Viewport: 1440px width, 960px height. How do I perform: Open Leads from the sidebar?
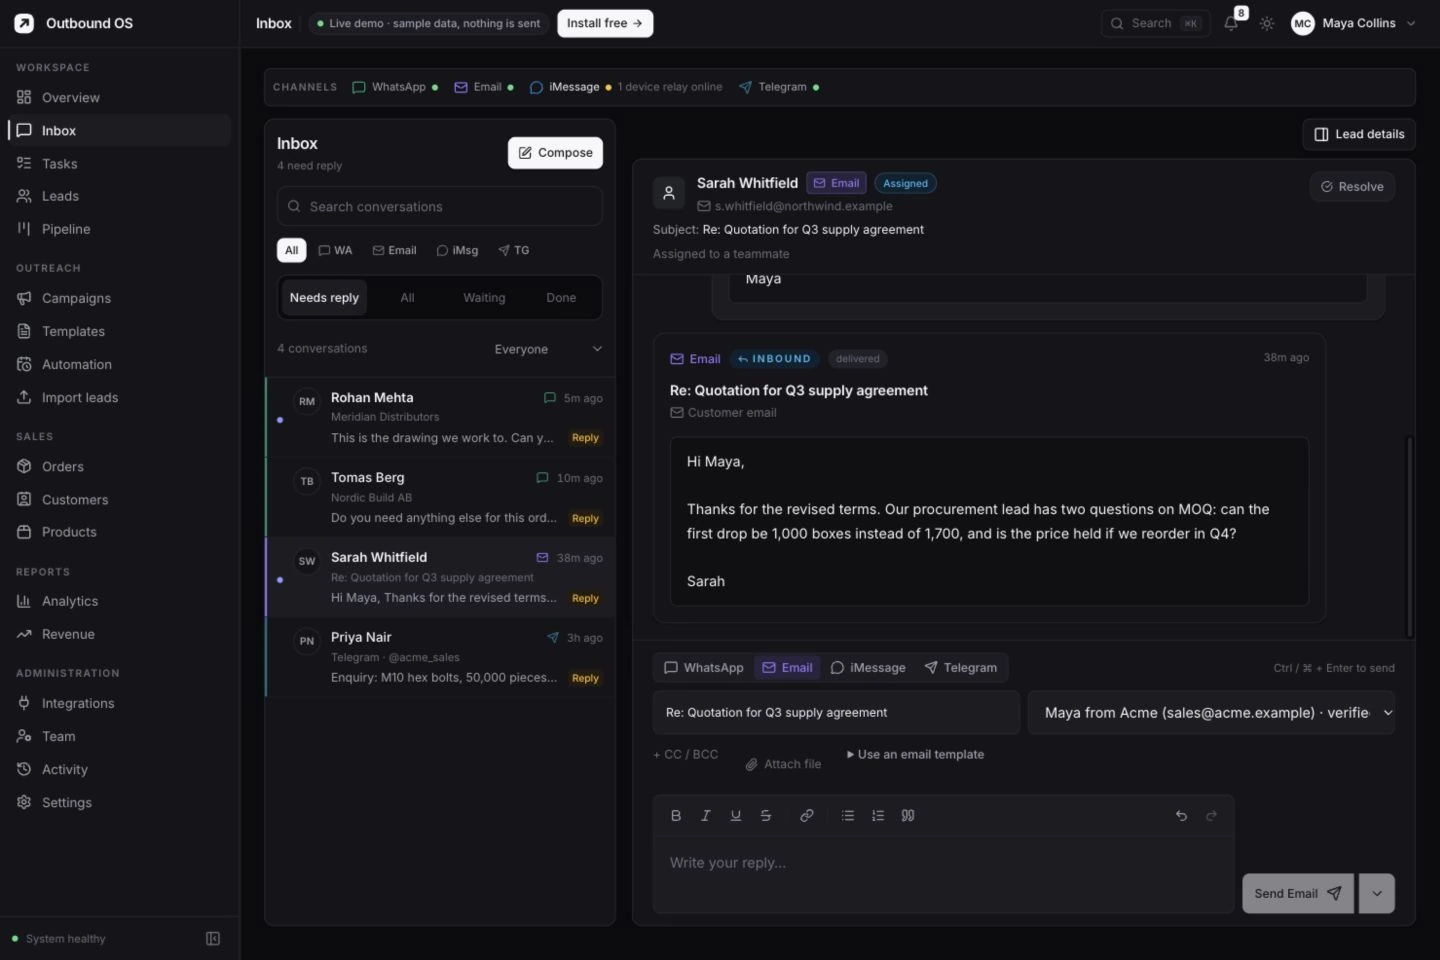point(119,196)
